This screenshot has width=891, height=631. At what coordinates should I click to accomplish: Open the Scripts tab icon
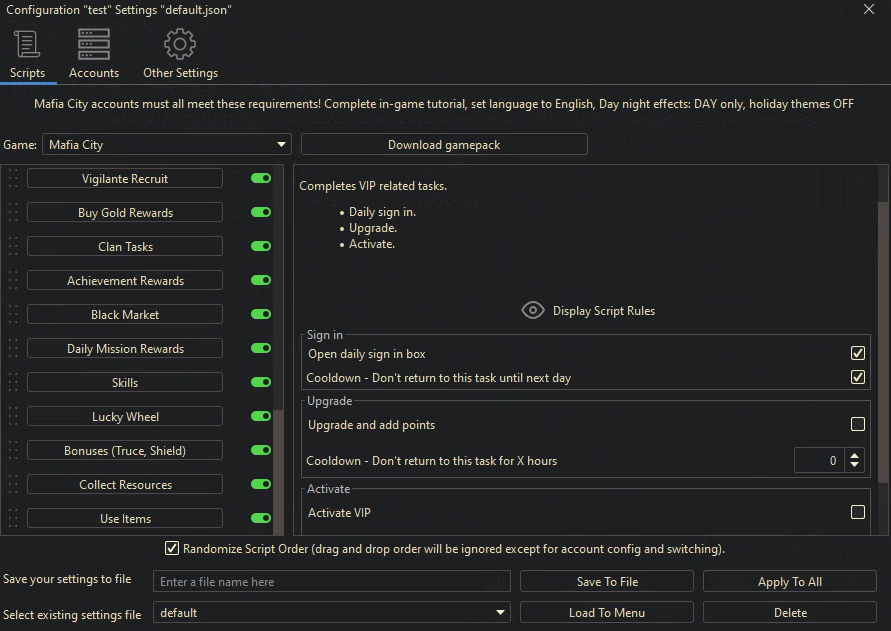(x=27, y=45)
